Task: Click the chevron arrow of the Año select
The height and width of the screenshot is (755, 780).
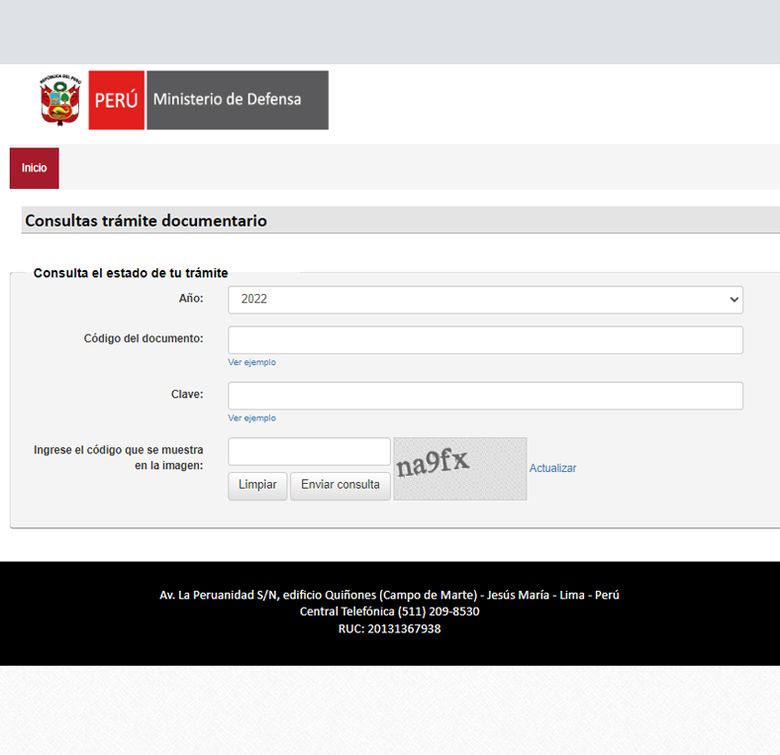Action: (x=734, y=299)
